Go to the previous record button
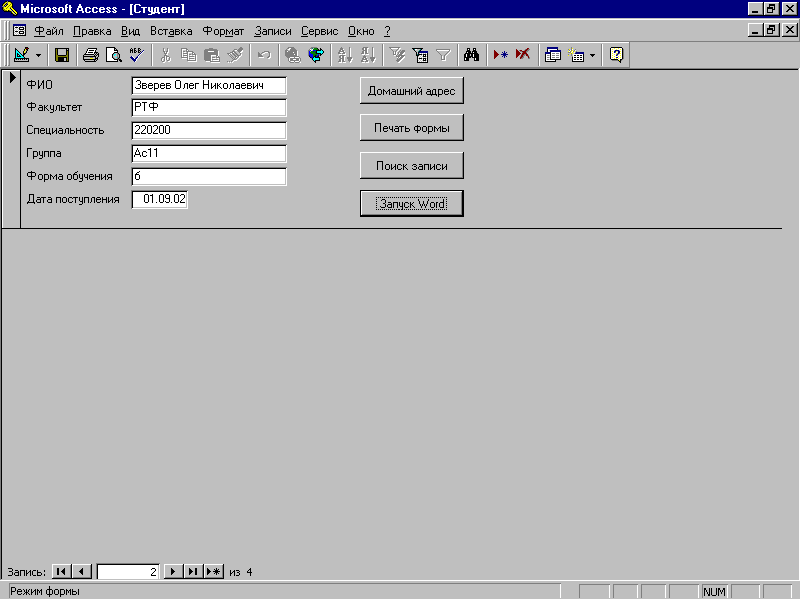This screenshot has width=800, height=600. tap(82, 571)
